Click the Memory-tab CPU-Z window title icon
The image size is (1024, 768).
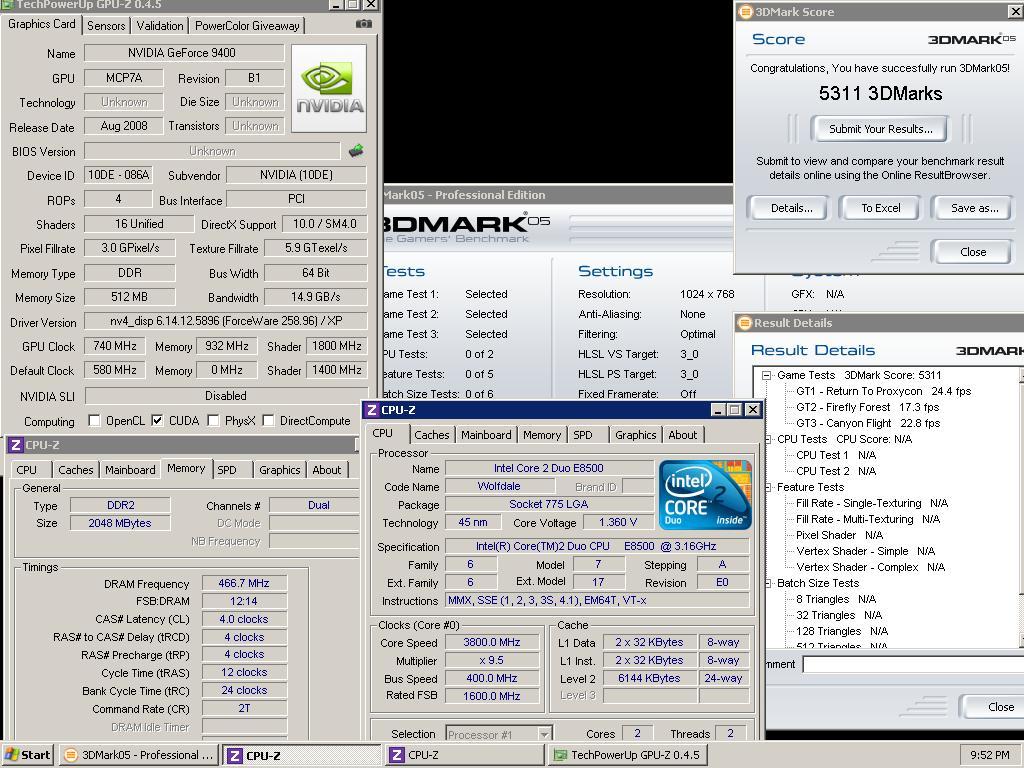pos(16,445)
